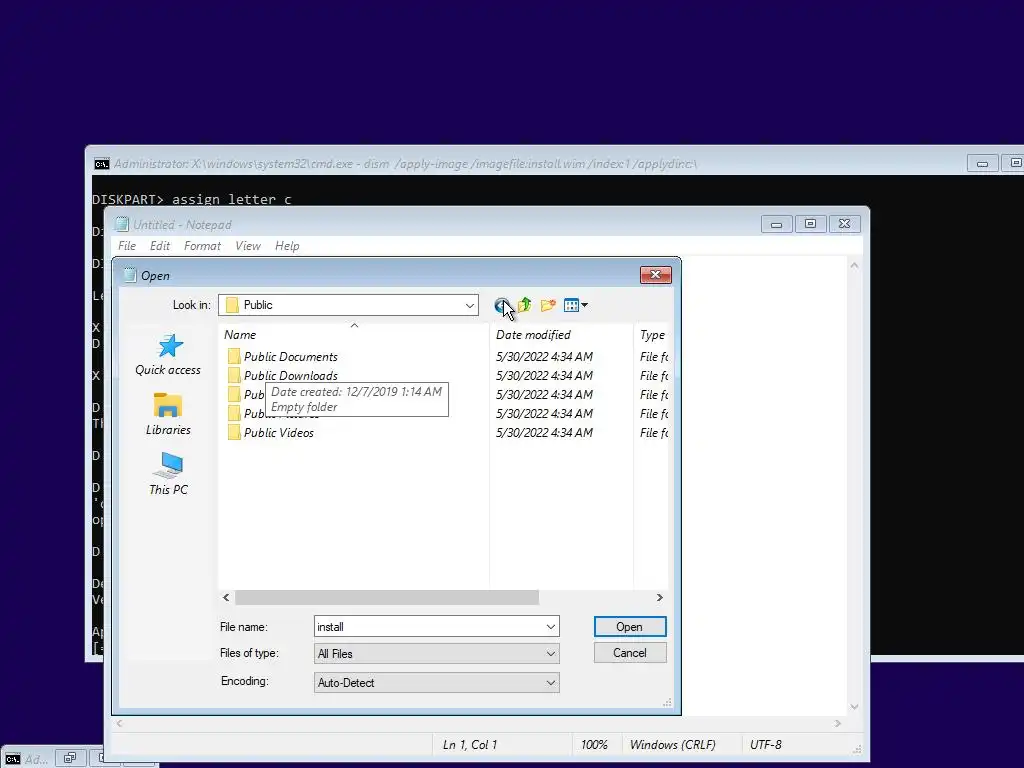Minimize the Notepad window

click(776, 224)
